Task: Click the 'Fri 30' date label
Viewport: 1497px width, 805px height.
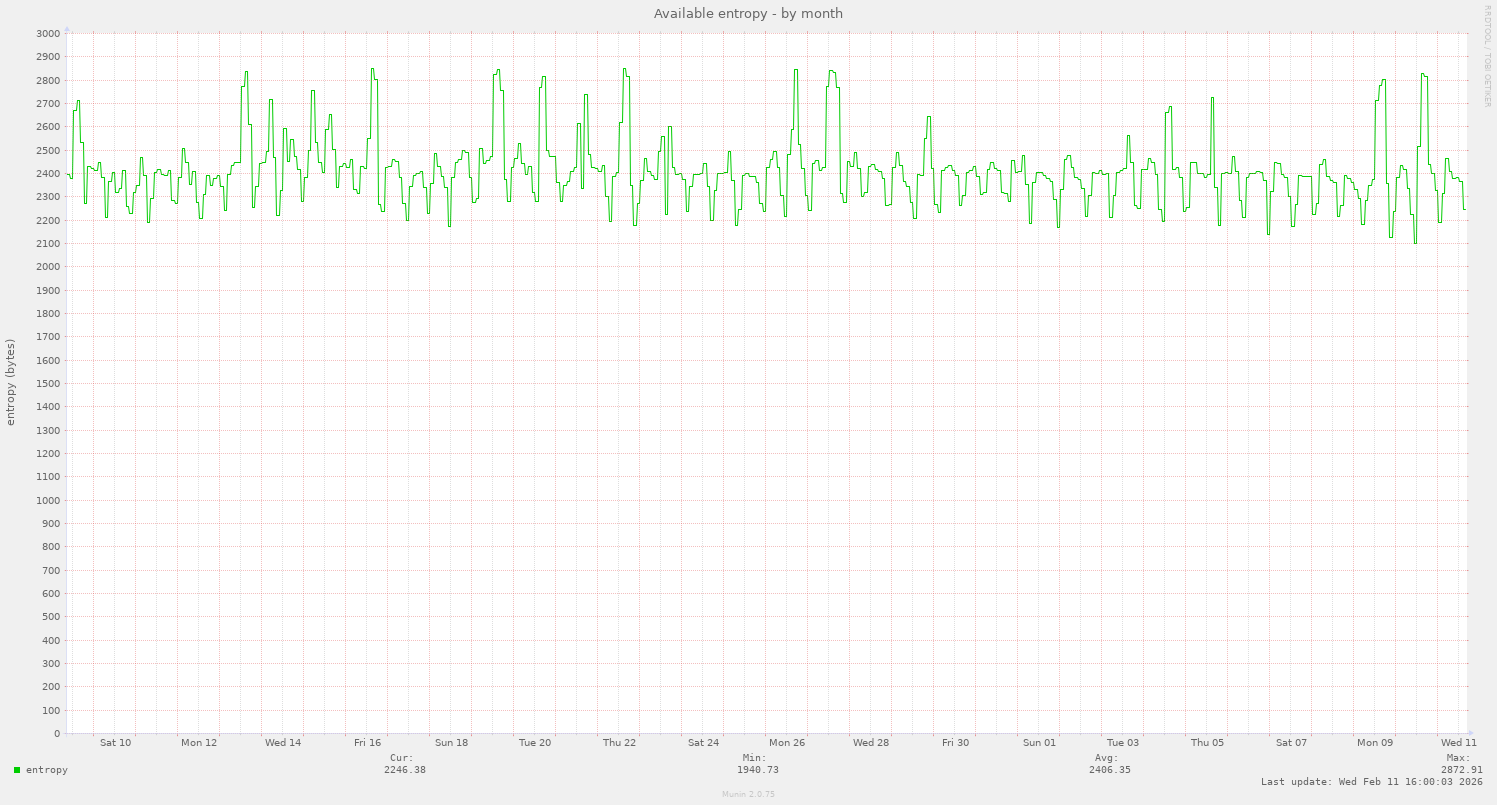Action: (x=955, y=743)
